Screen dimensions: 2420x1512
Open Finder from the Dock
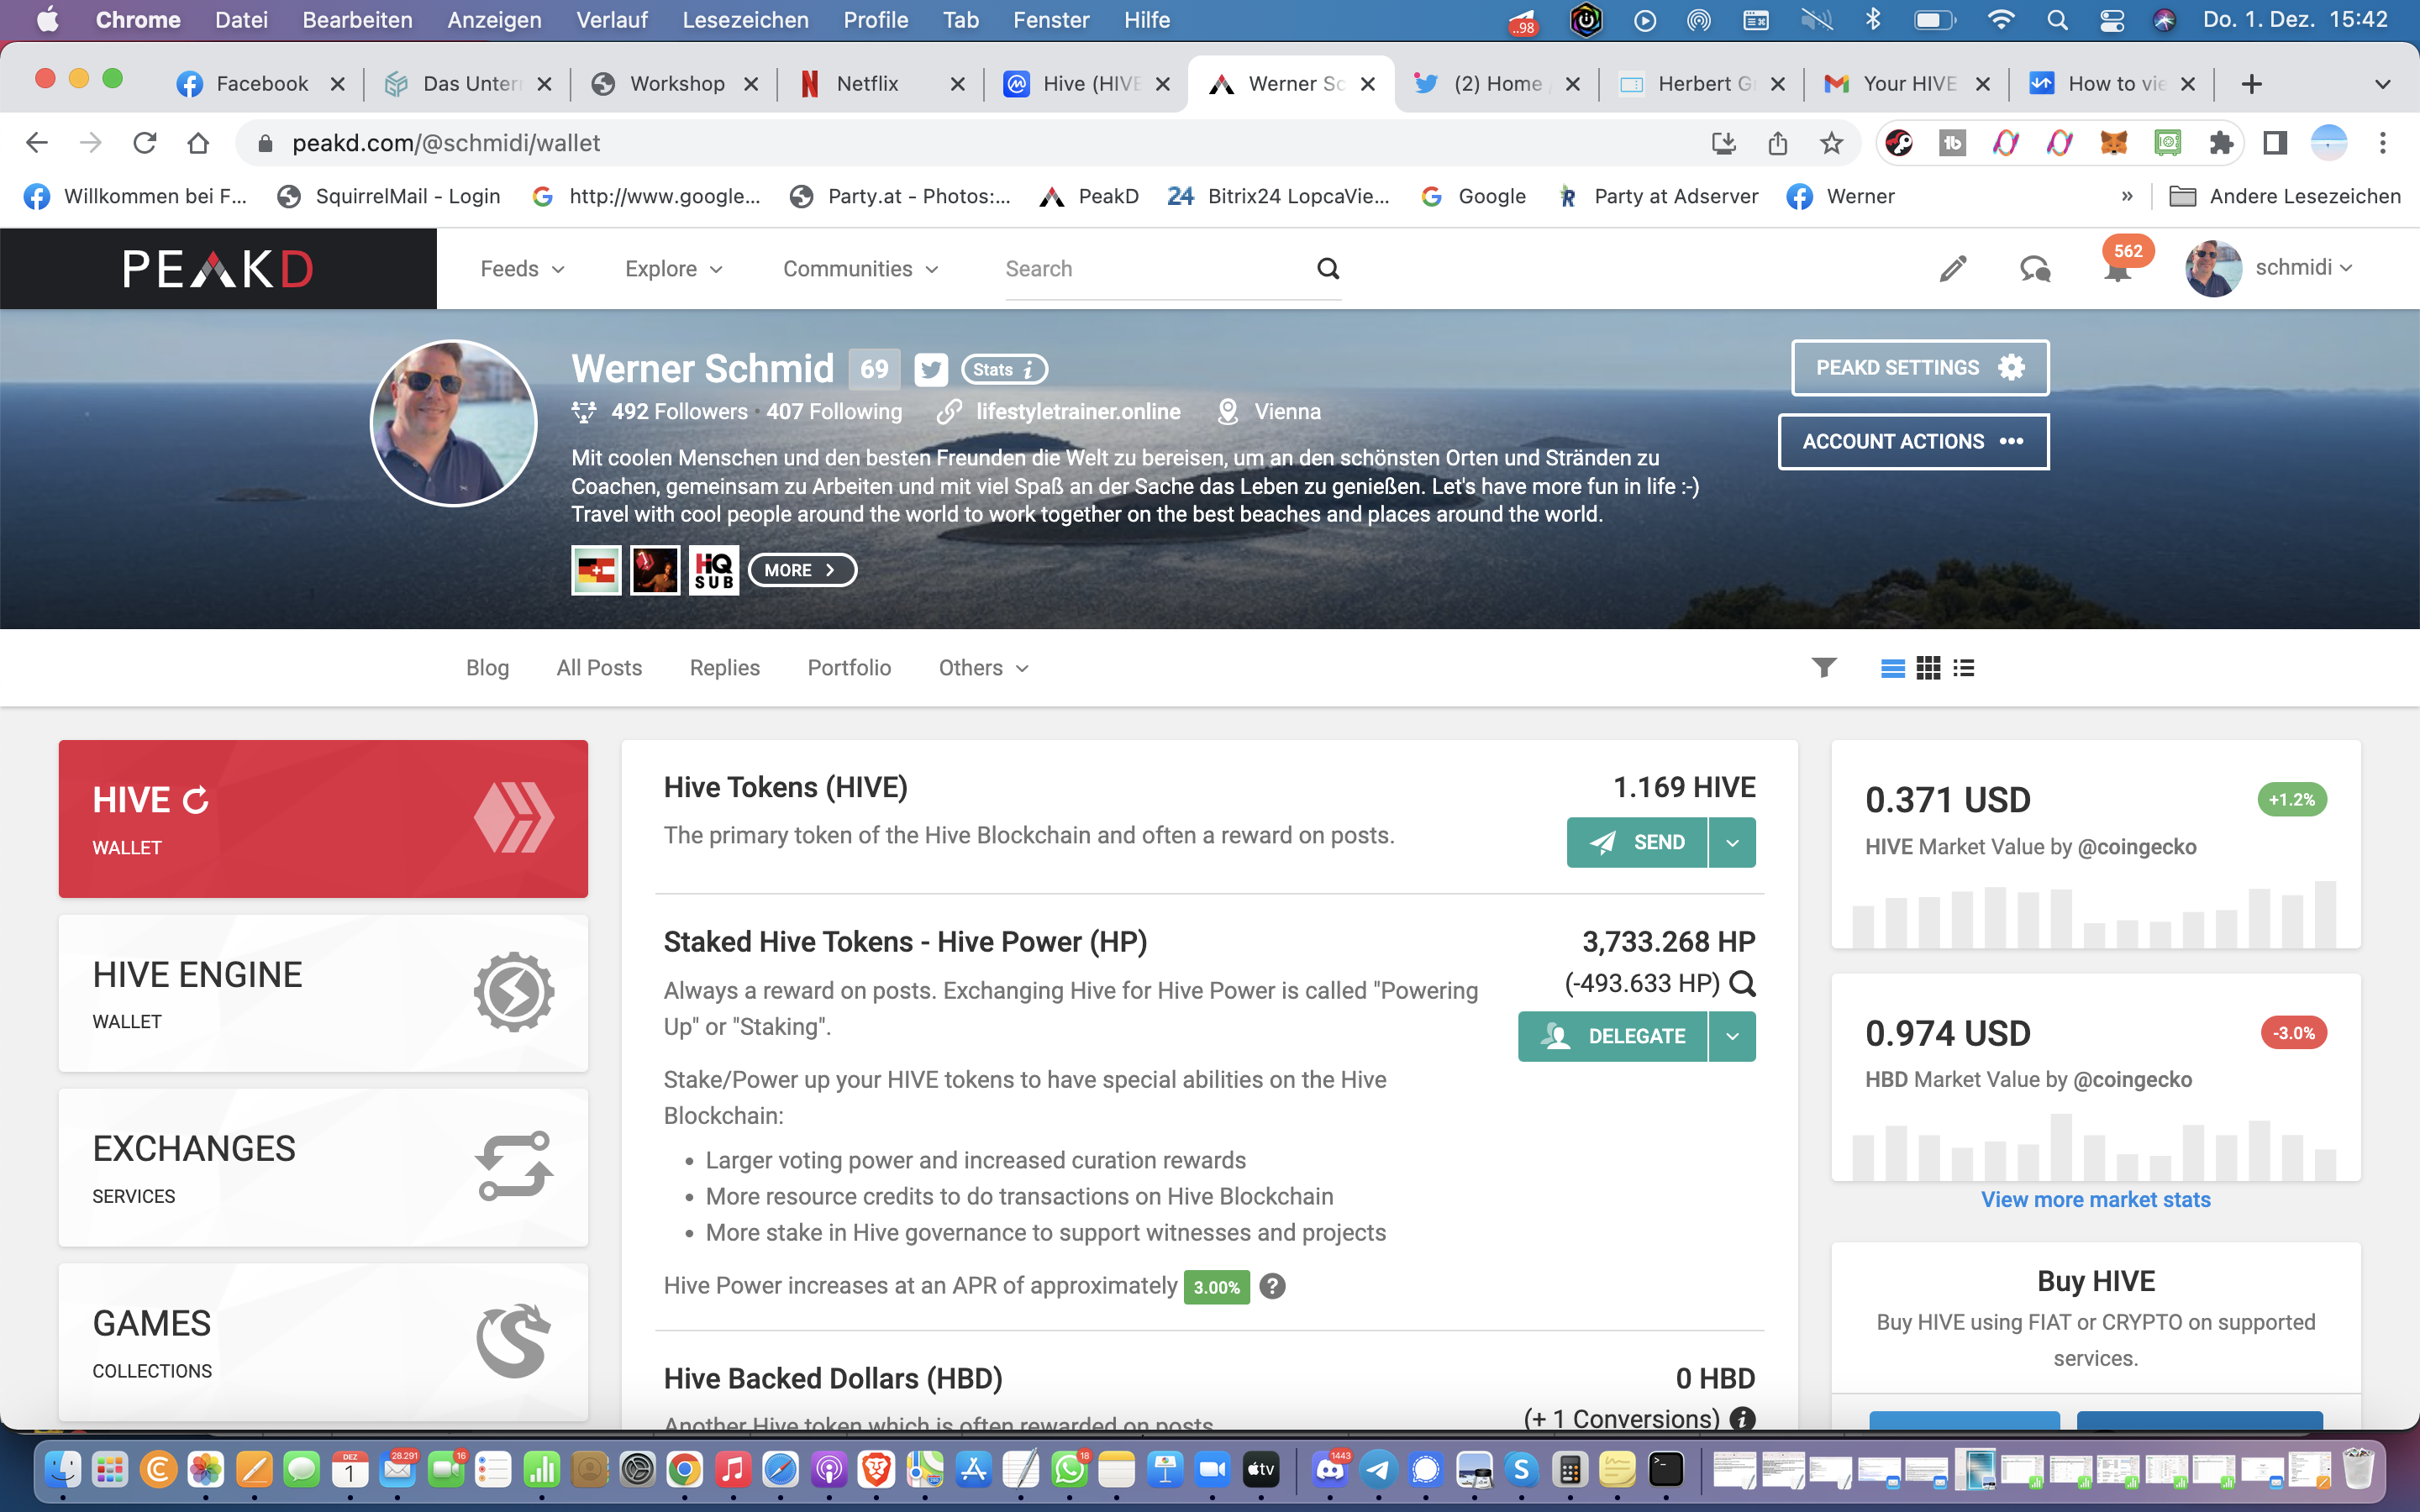62,1469
